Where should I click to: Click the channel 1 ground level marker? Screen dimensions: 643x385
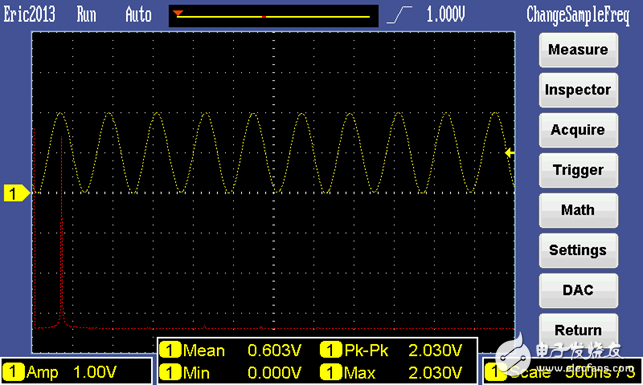[16, 193]
